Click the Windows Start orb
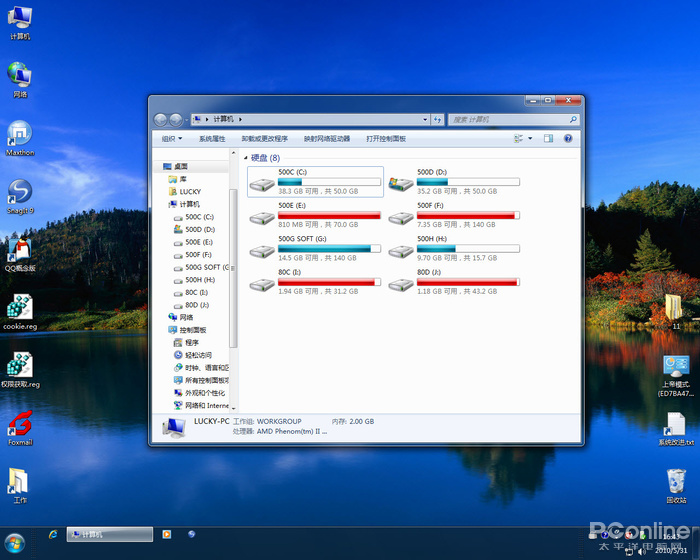This screenshot has height=560, width=700. click(15, 543)
